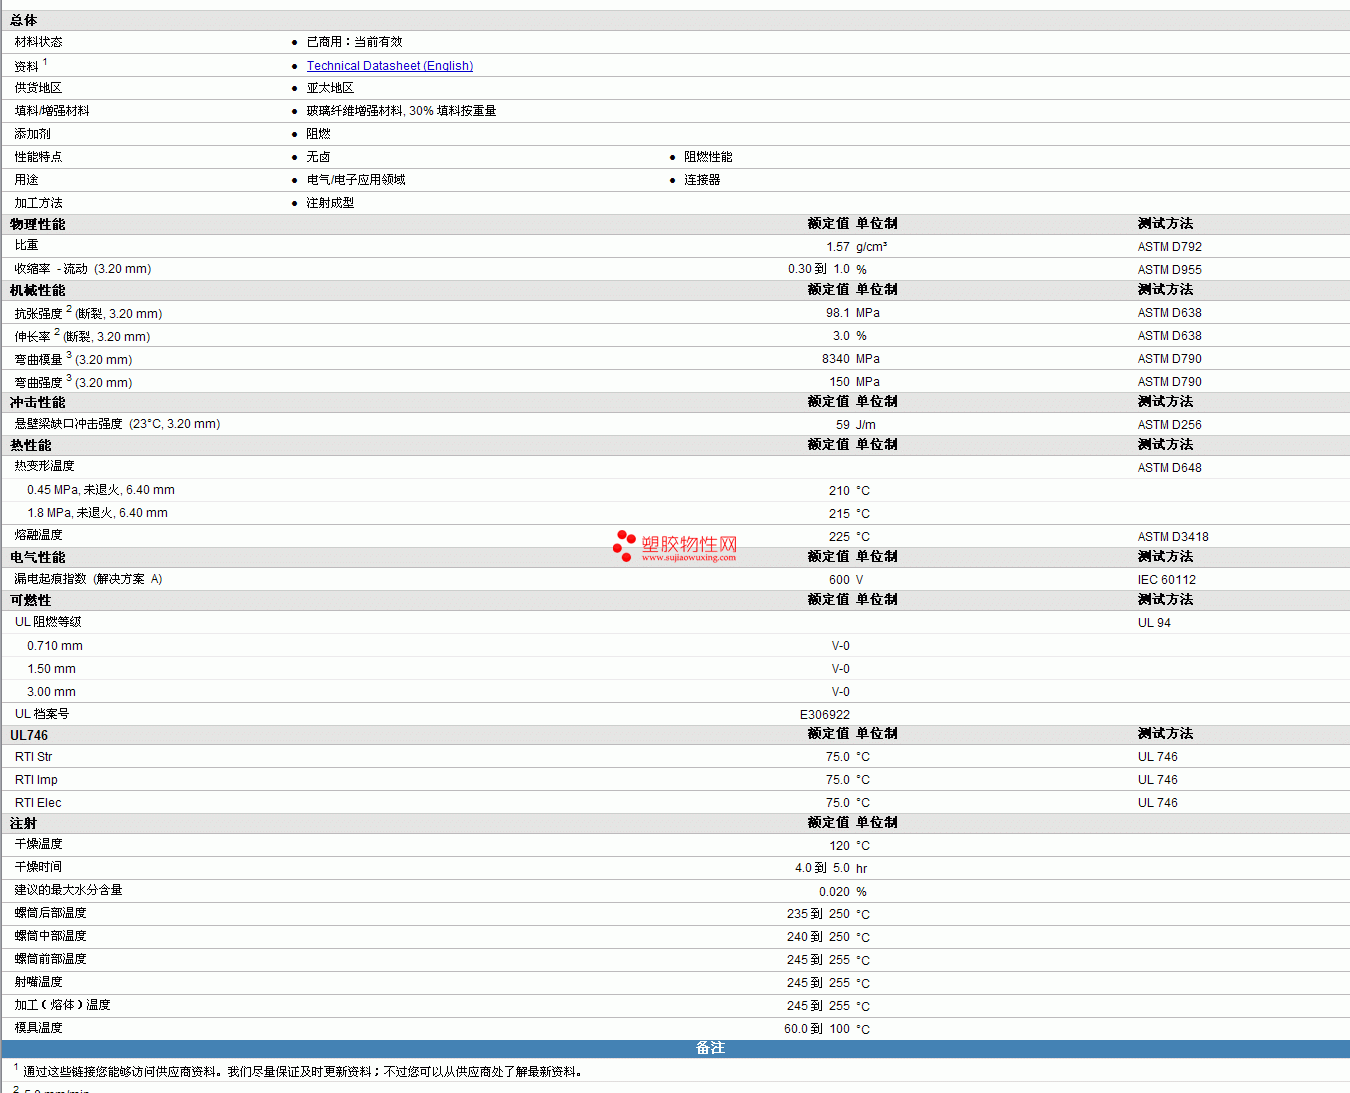The image size is (1350, 1093).
Task: Click the ASTM D3418 test method text
Action: tap(1172, 537)
